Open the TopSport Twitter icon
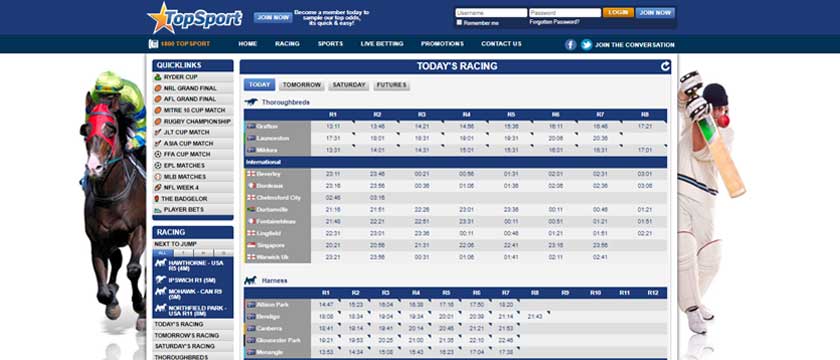840x360 pixels. pos(587,44)
